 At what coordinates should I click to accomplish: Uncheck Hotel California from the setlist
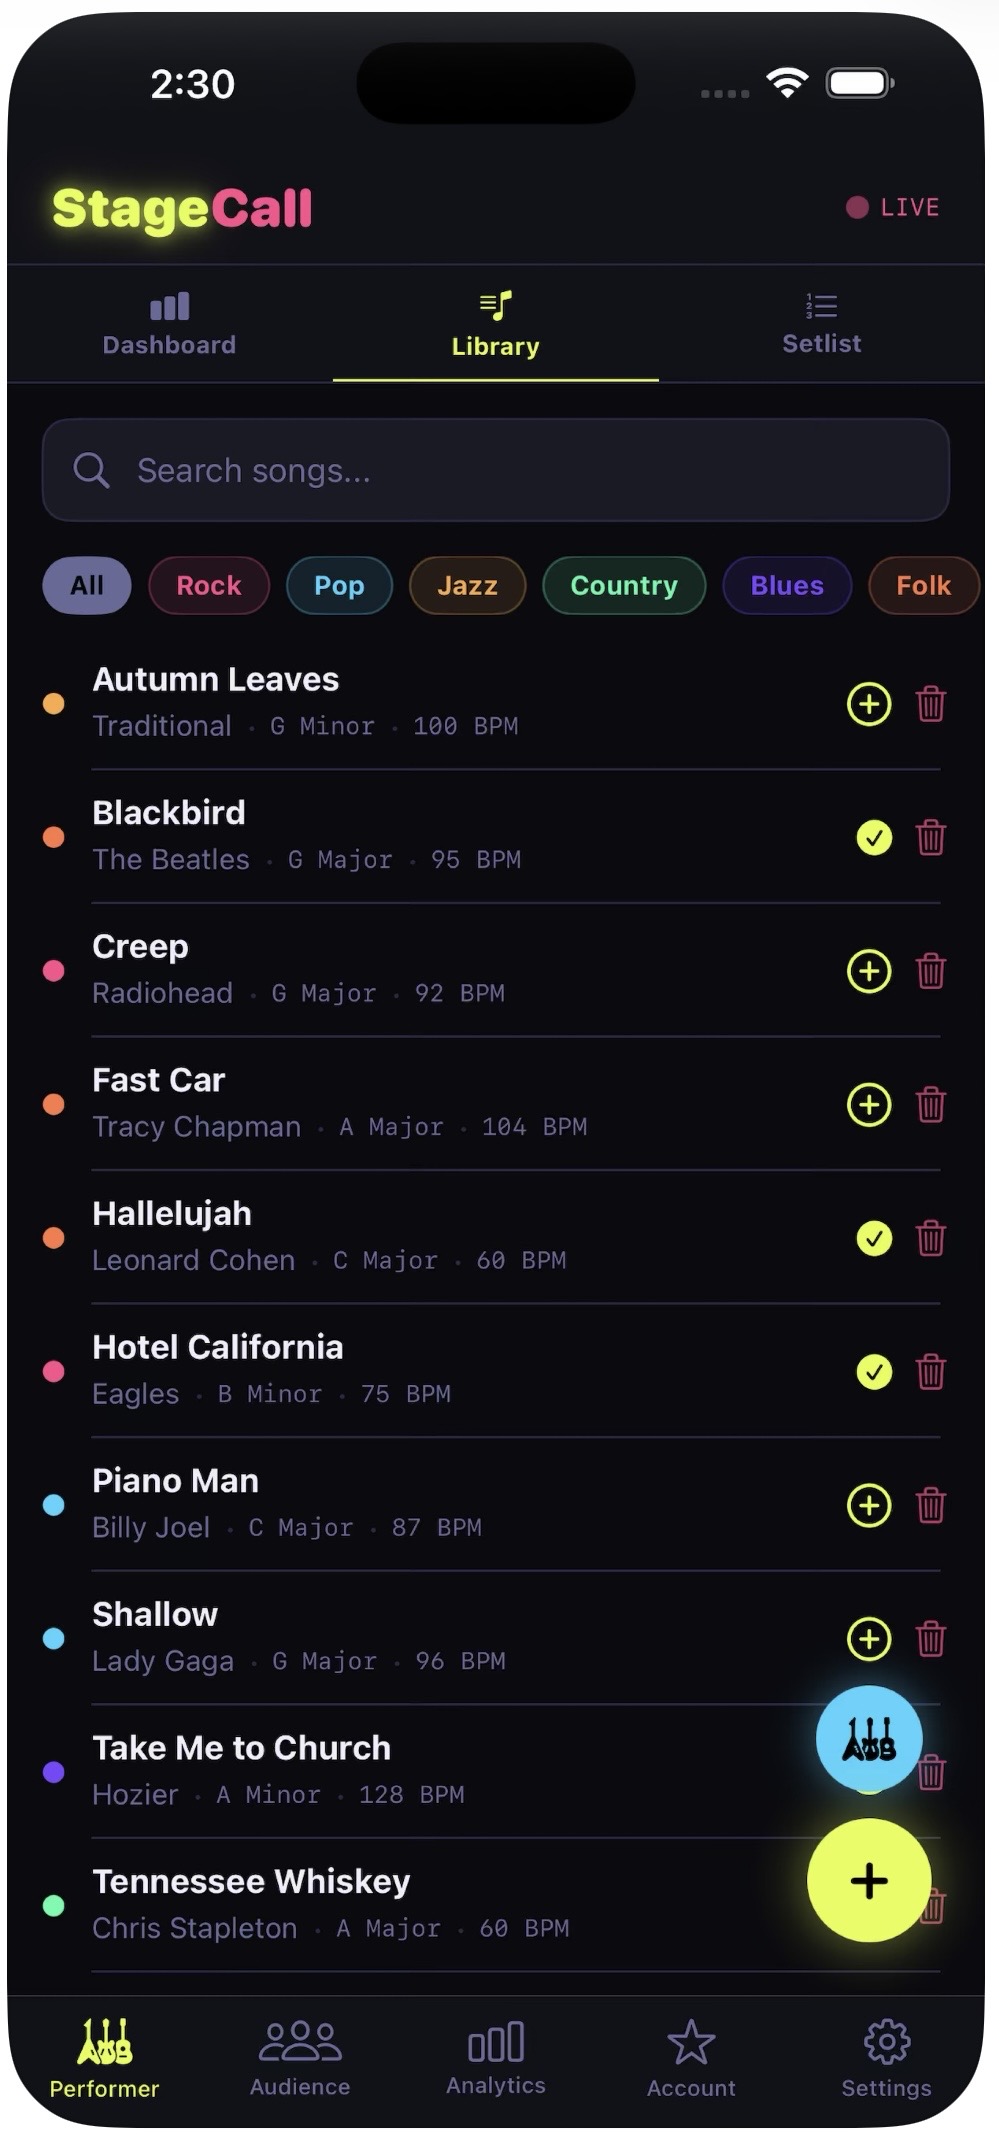click(874, 1372)
